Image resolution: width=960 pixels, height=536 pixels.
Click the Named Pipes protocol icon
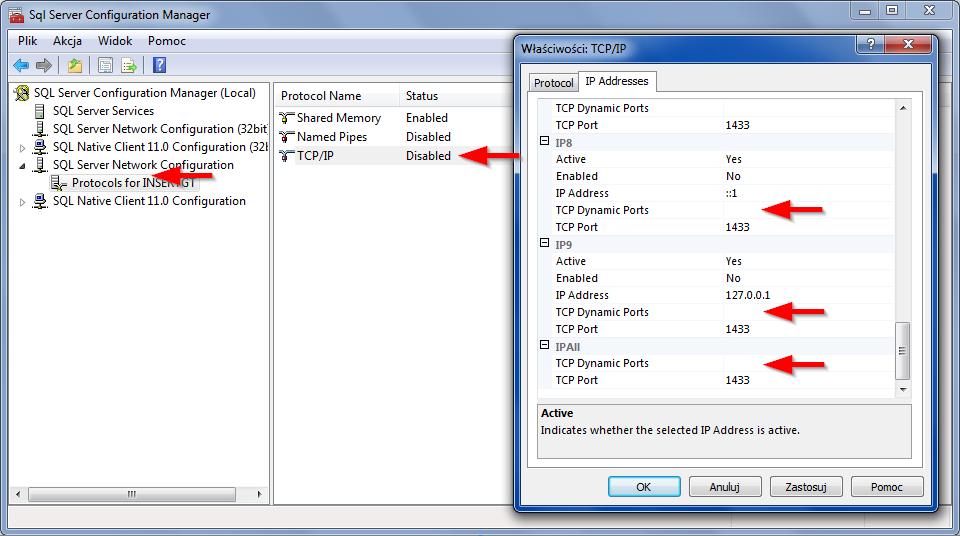[286, 137]
